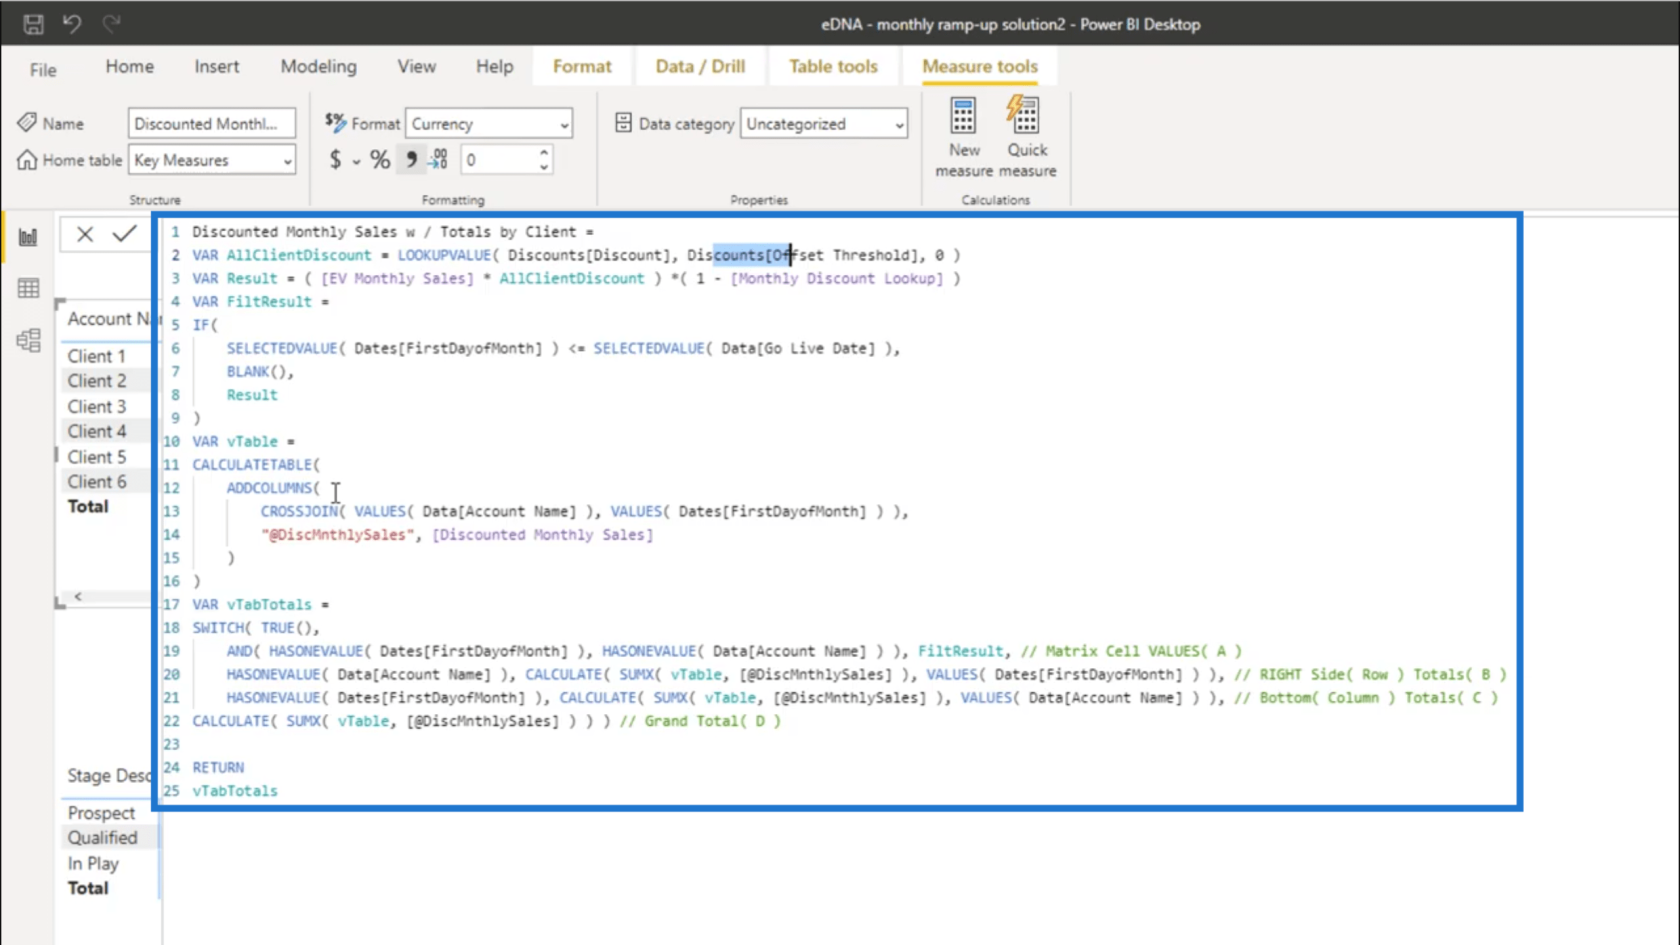Click the decimal places number field
Viewport: 1680px width, 945px height.
pos(498,160)
